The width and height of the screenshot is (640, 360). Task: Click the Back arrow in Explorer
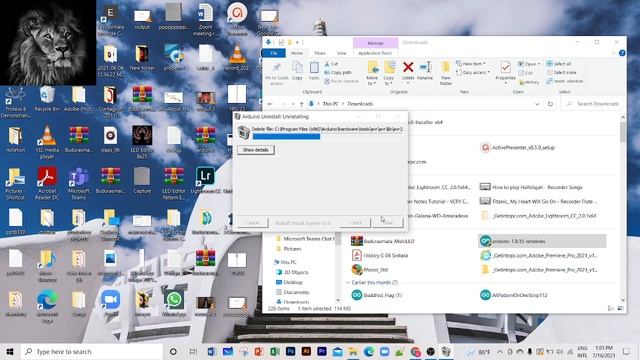[x=270, y=104]
